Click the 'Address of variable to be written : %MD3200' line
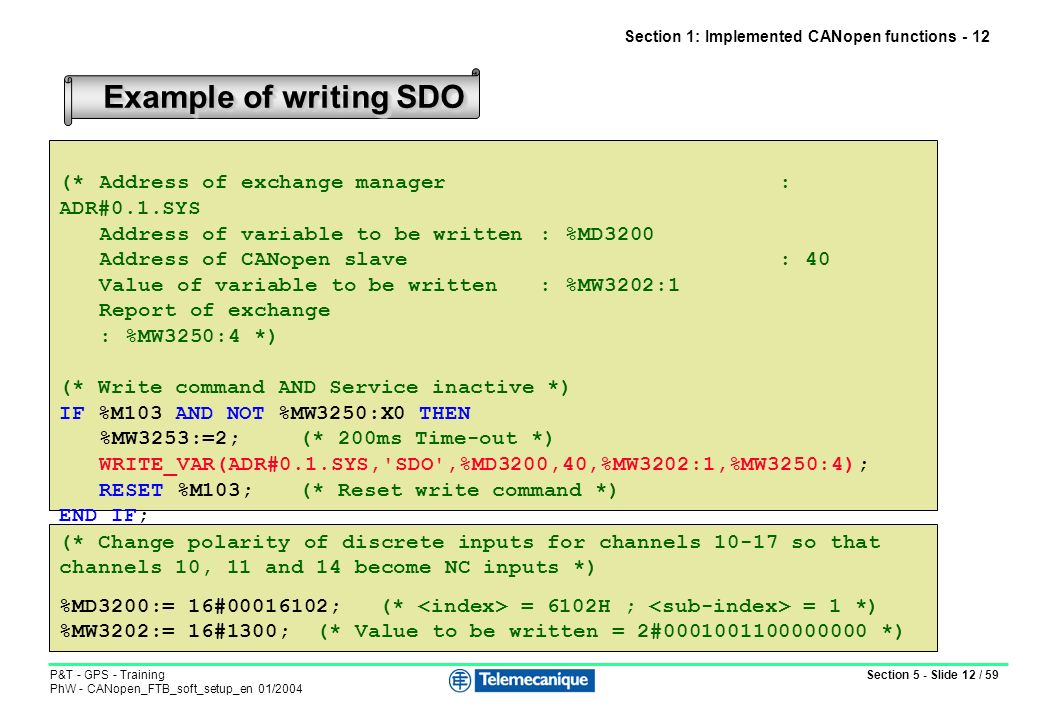The height and width of the screenshot is (720, 1040). [x=376, y=234]
